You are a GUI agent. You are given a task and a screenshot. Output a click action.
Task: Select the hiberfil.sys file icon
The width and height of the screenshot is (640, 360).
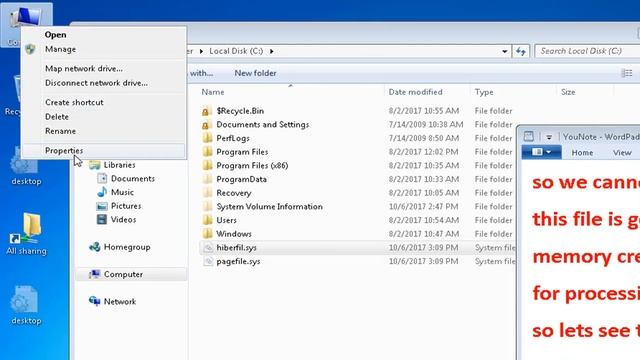(x=208, y=248)
